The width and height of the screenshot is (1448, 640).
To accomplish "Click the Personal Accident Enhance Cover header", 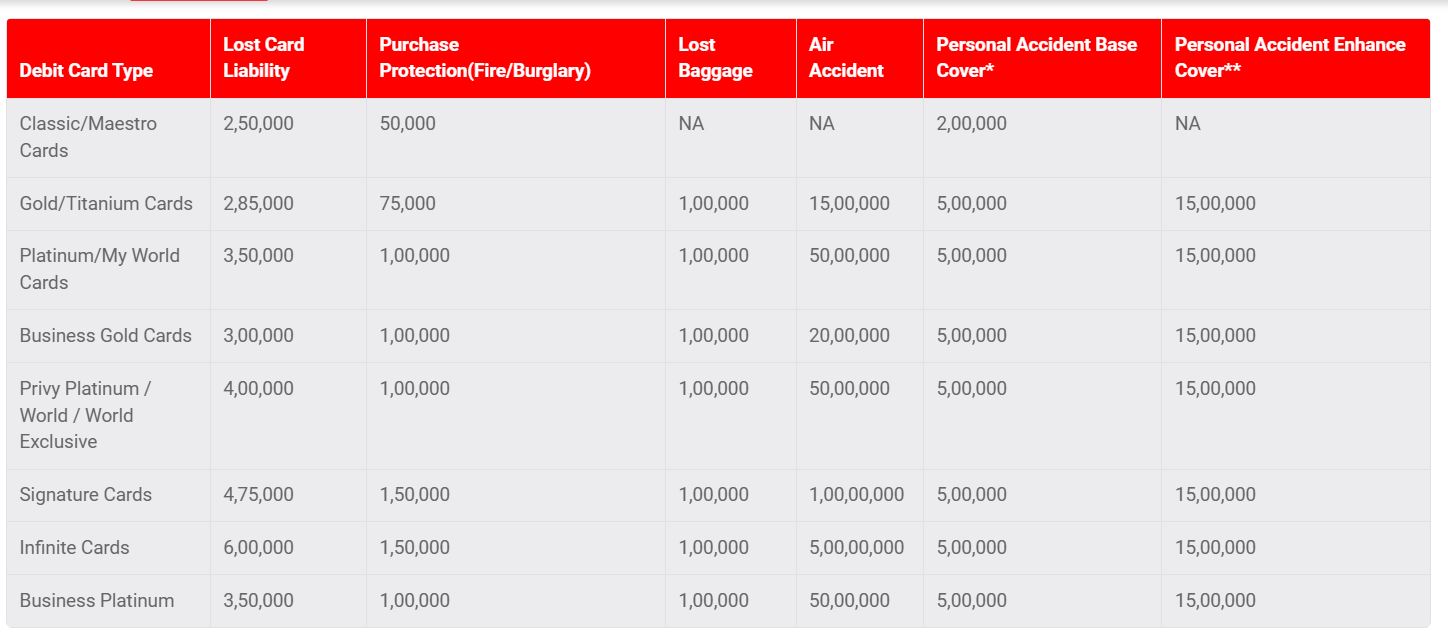I will point(1289,58).
